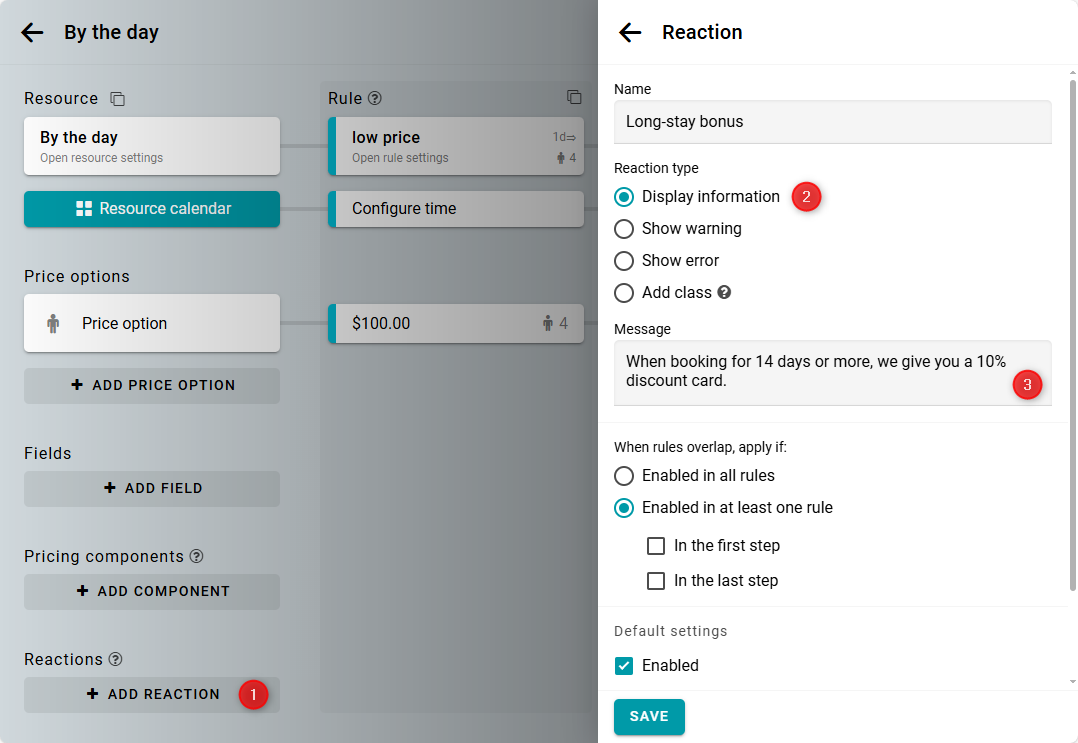Click the back arrow beside By the day
The width and height of the screenshot is (1078, 743).
point(32,32)
